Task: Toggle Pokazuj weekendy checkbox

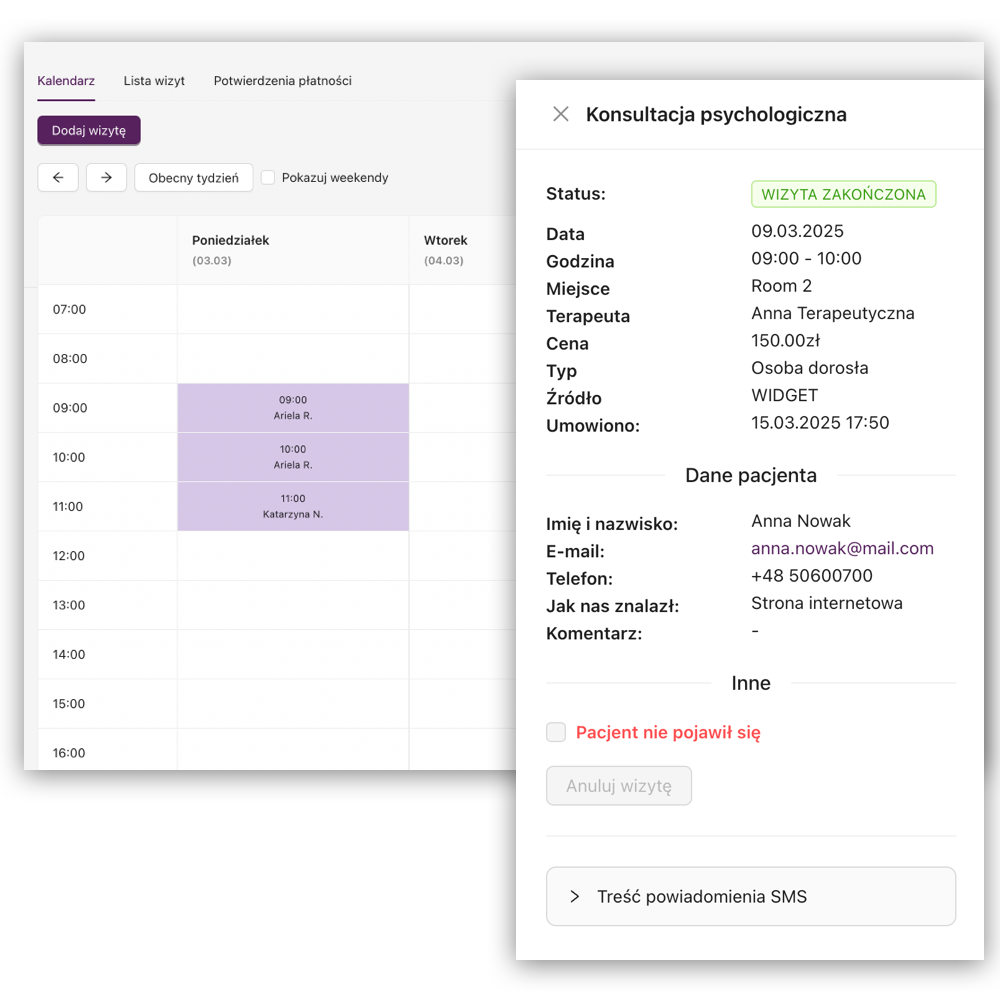Action: tap(268, 178)
